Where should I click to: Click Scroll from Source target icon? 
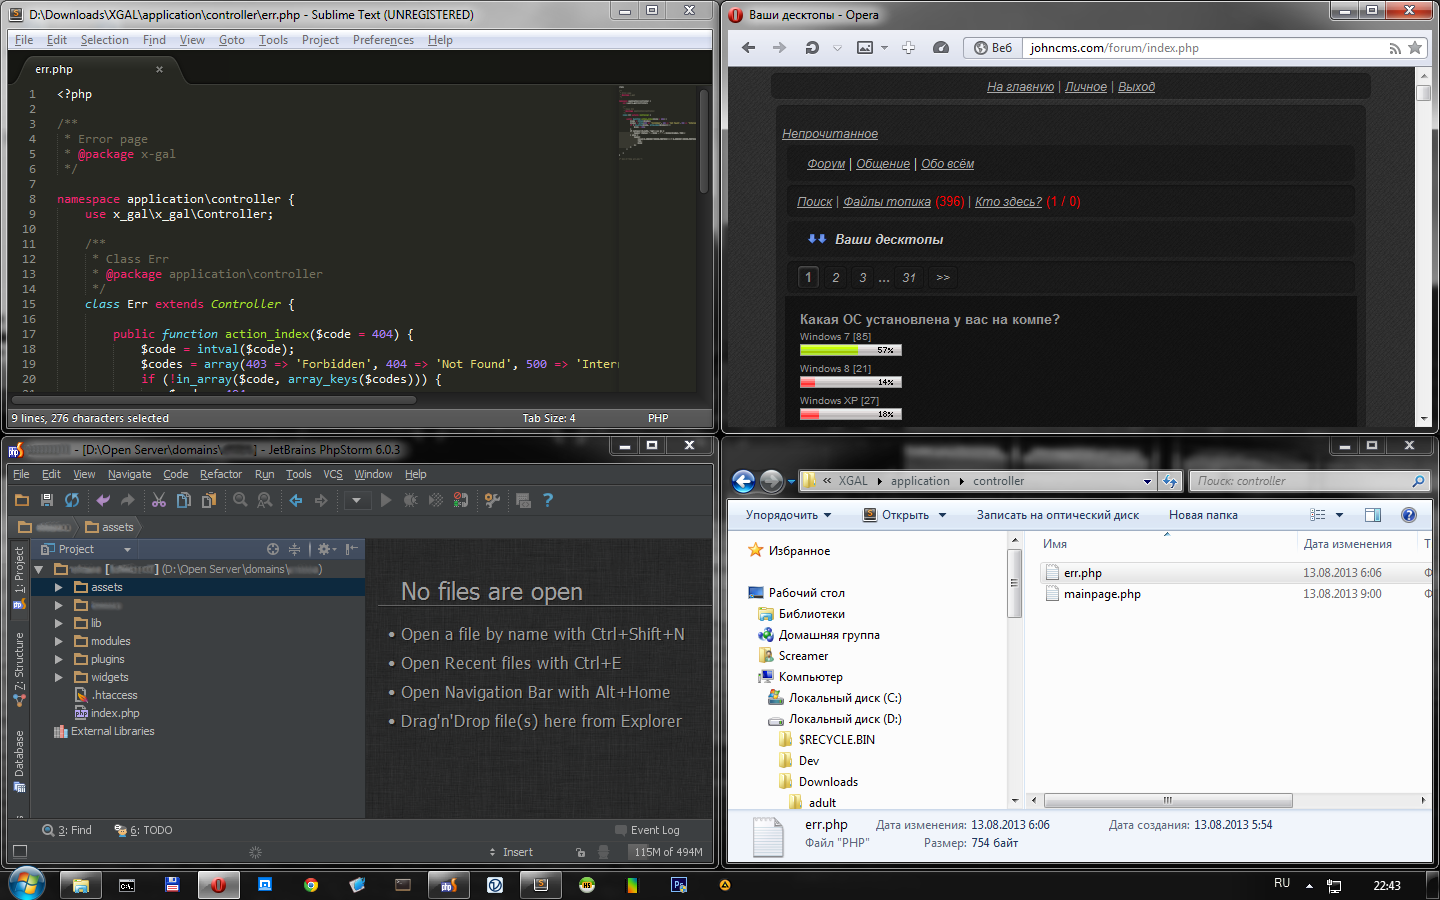point(273,549)
